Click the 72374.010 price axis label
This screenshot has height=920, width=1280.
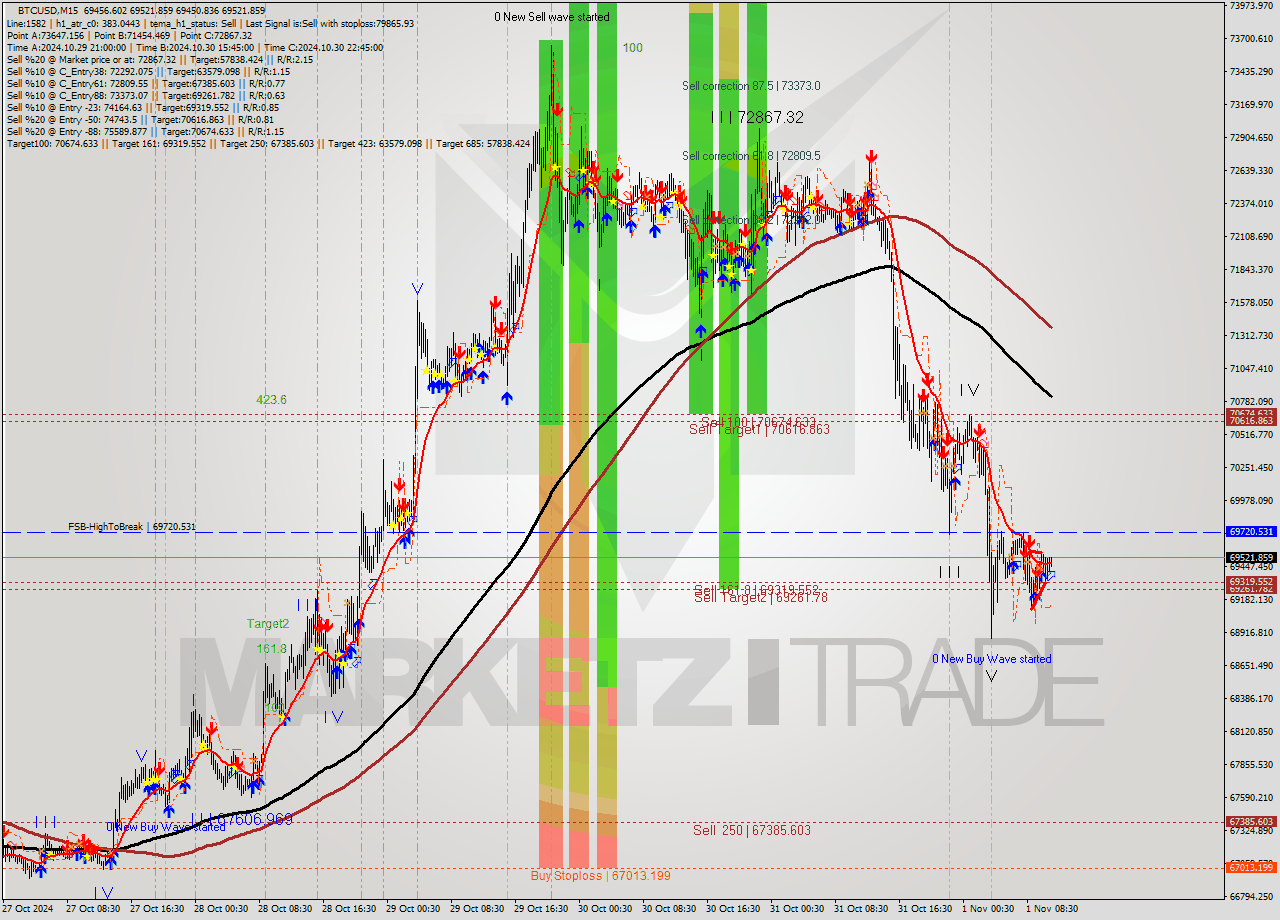click(1251, 203)
